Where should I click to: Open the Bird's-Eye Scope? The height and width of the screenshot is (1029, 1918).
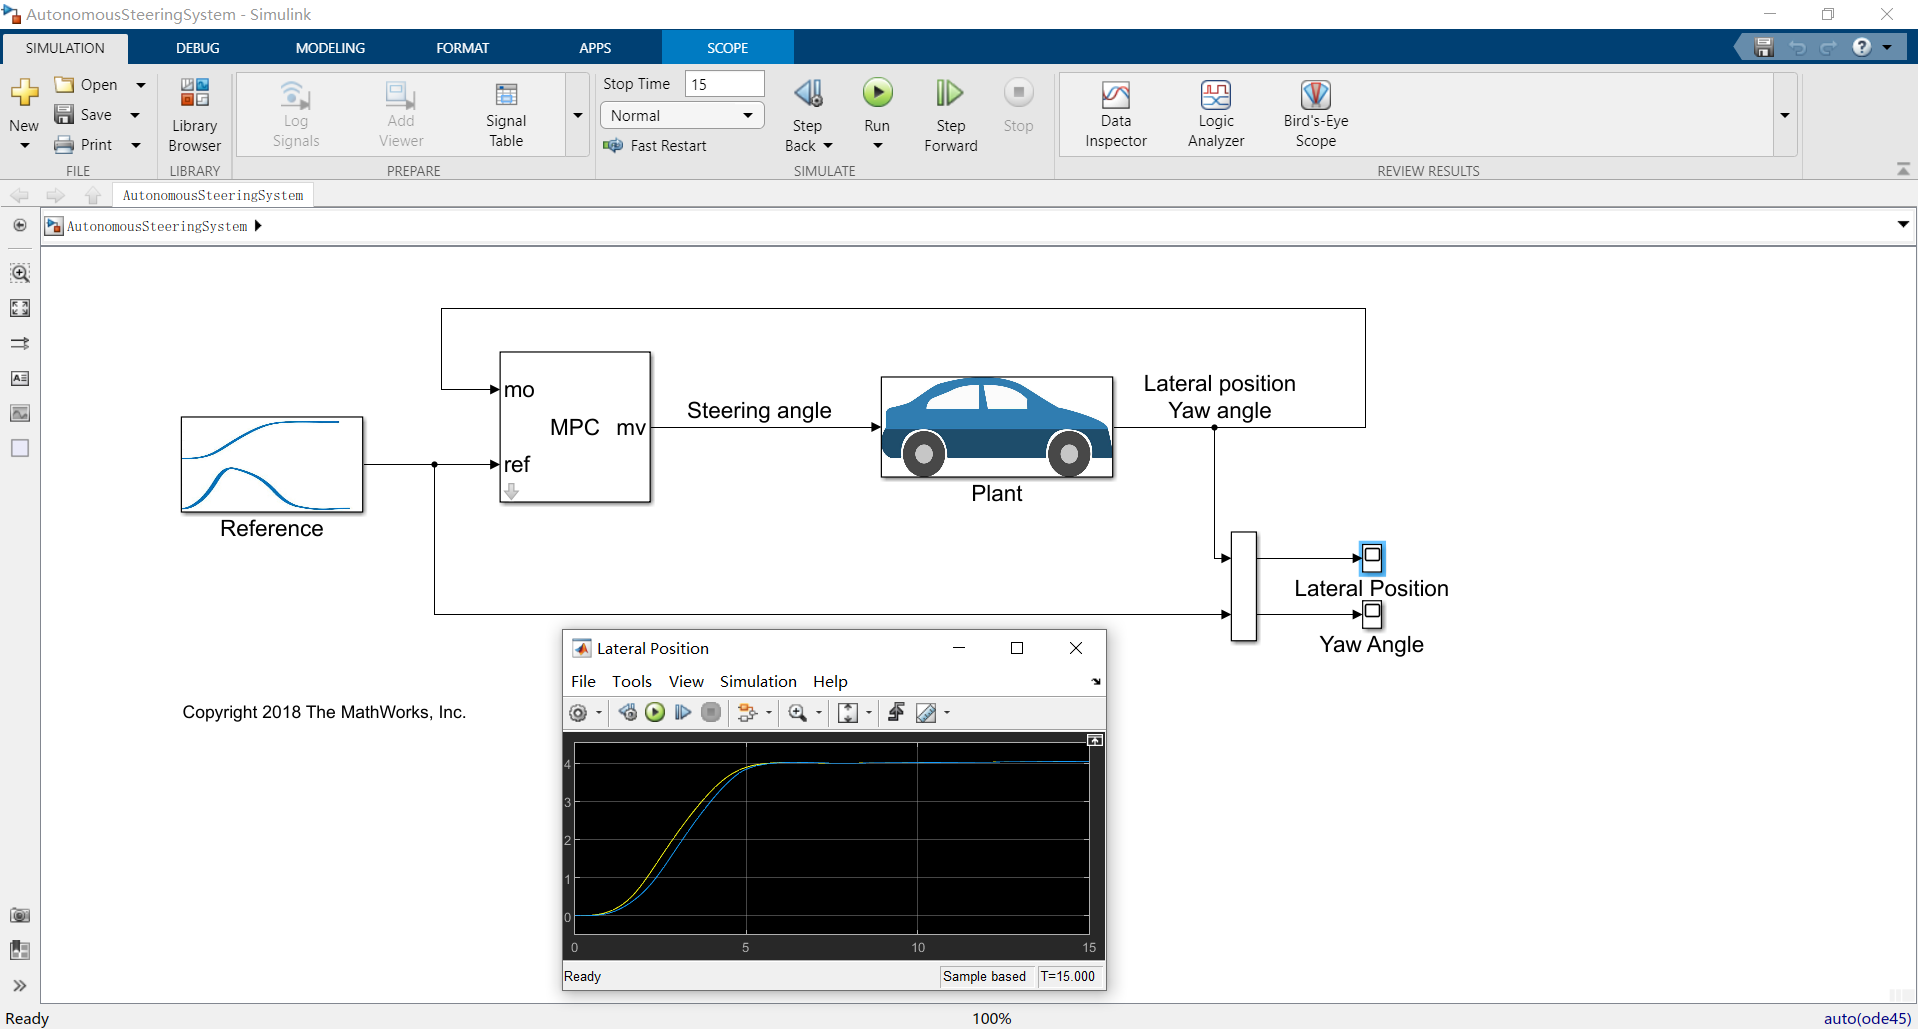click(1315, 114)
